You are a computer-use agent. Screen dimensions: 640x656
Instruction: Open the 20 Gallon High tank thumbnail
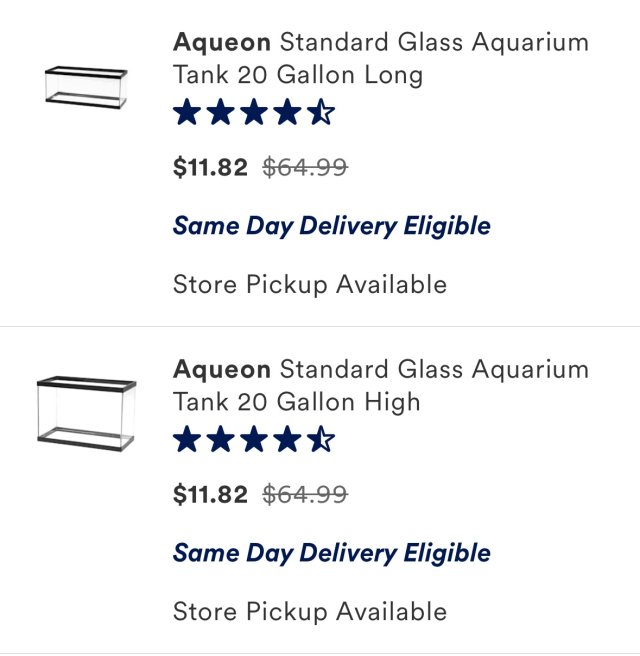click(x=87, y=414)
